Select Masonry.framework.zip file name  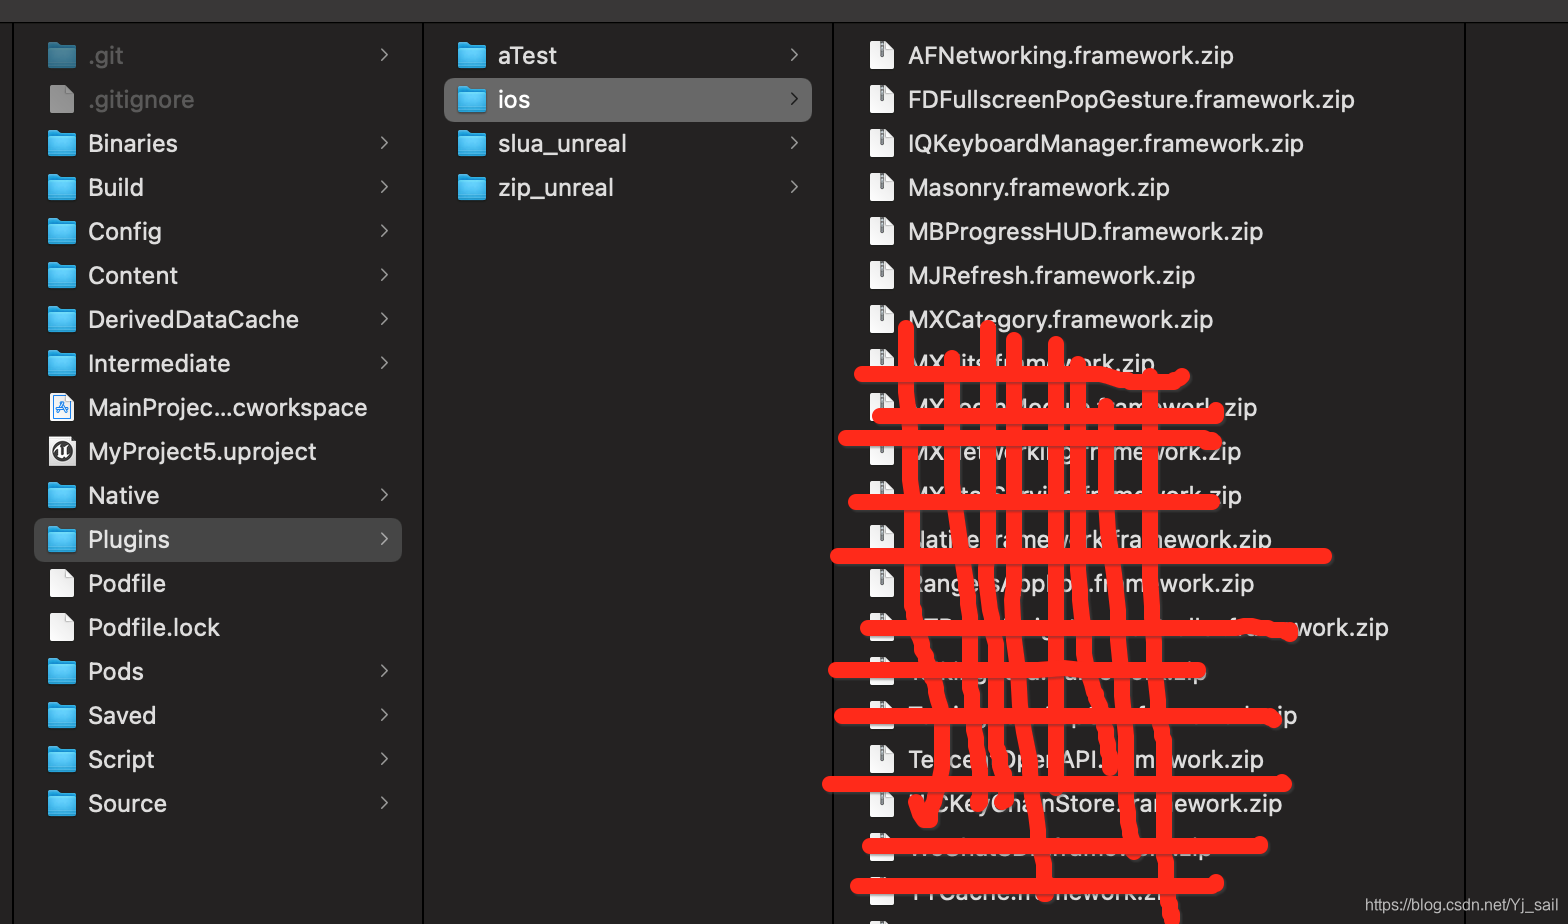(x=1039, y=188)
